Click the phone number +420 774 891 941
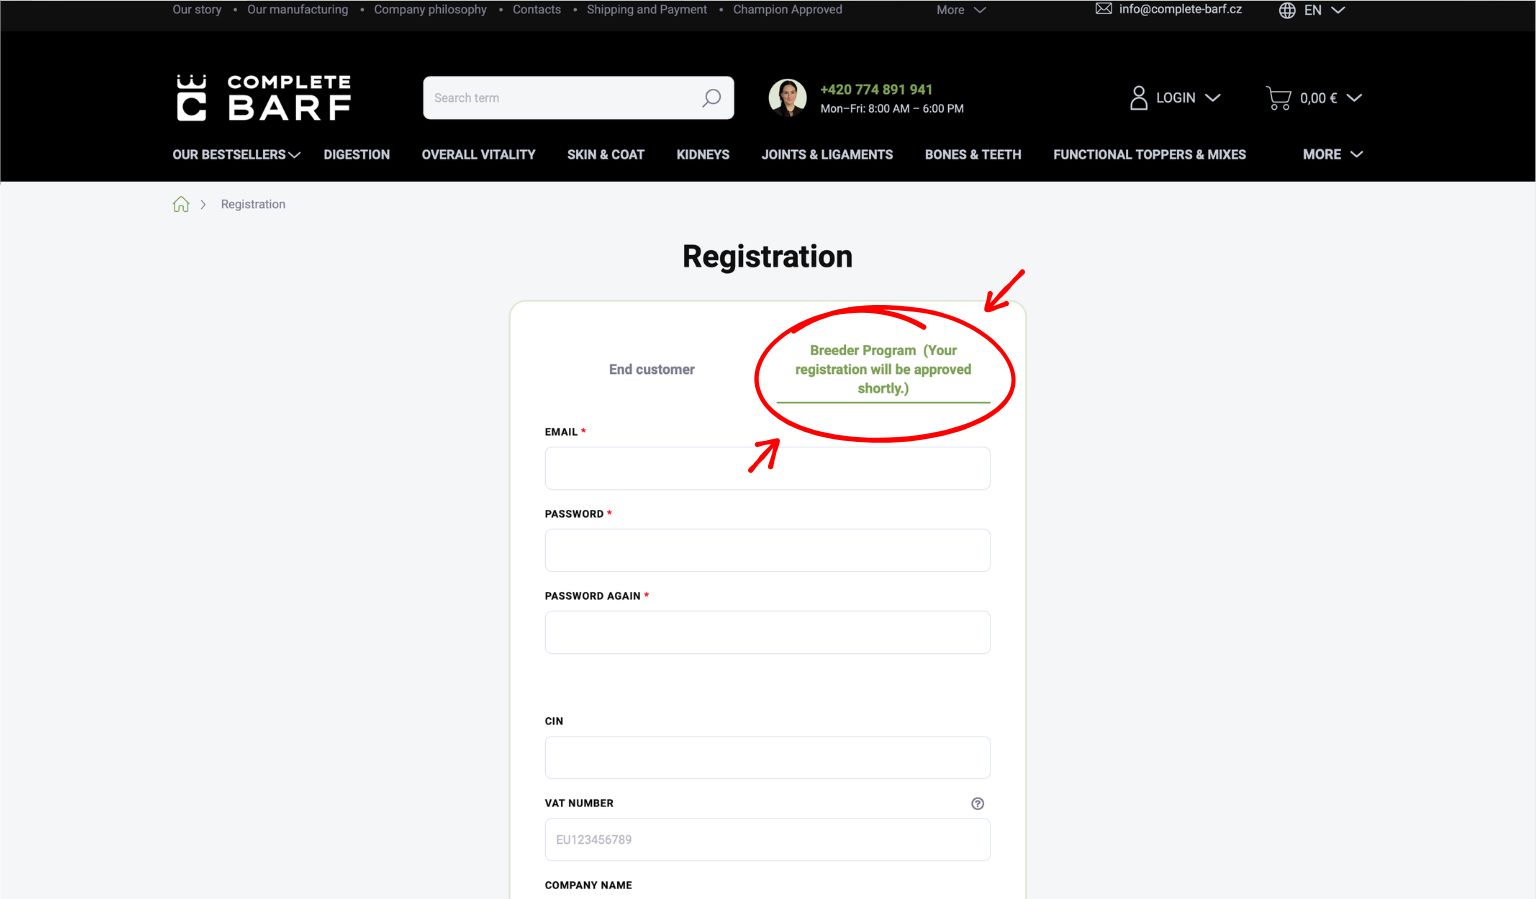The width and height of the screenshot is (1536, 899). (876, 89)
